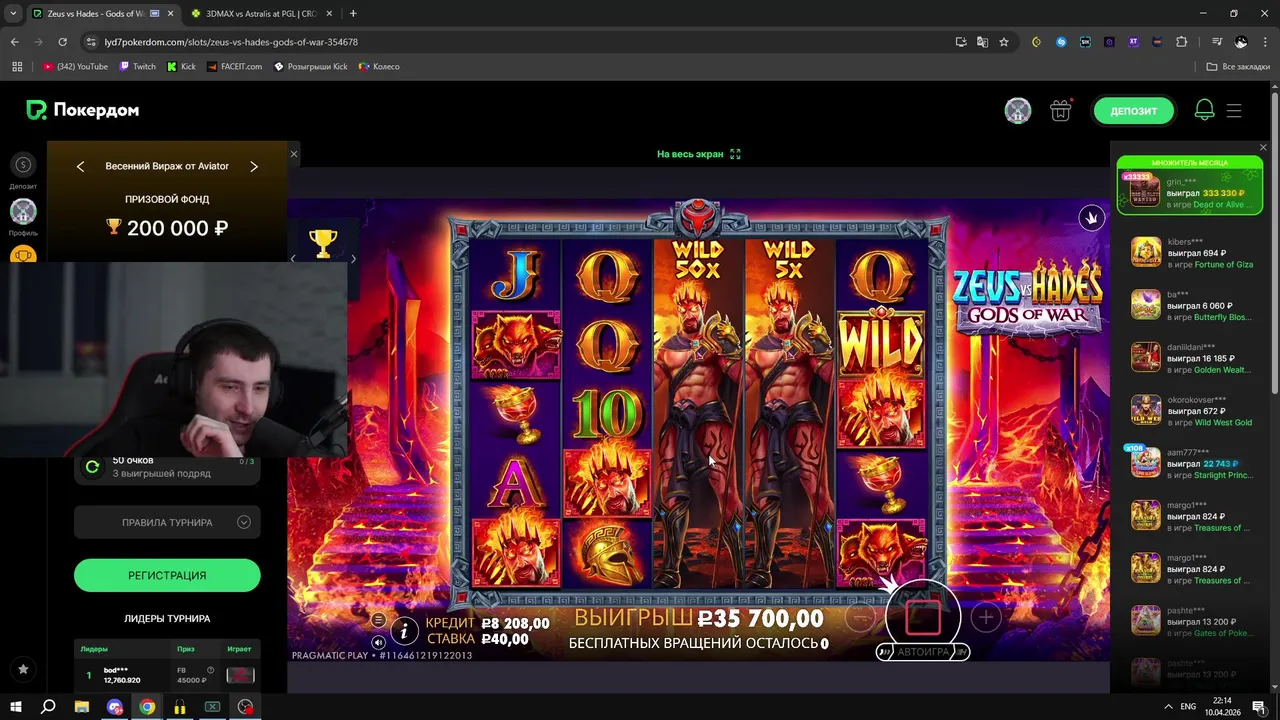Image resolution: width=1280 pixels, height=720 pixels.
Task: Click the install app icon in address bar
Action: tap(961, 42)
